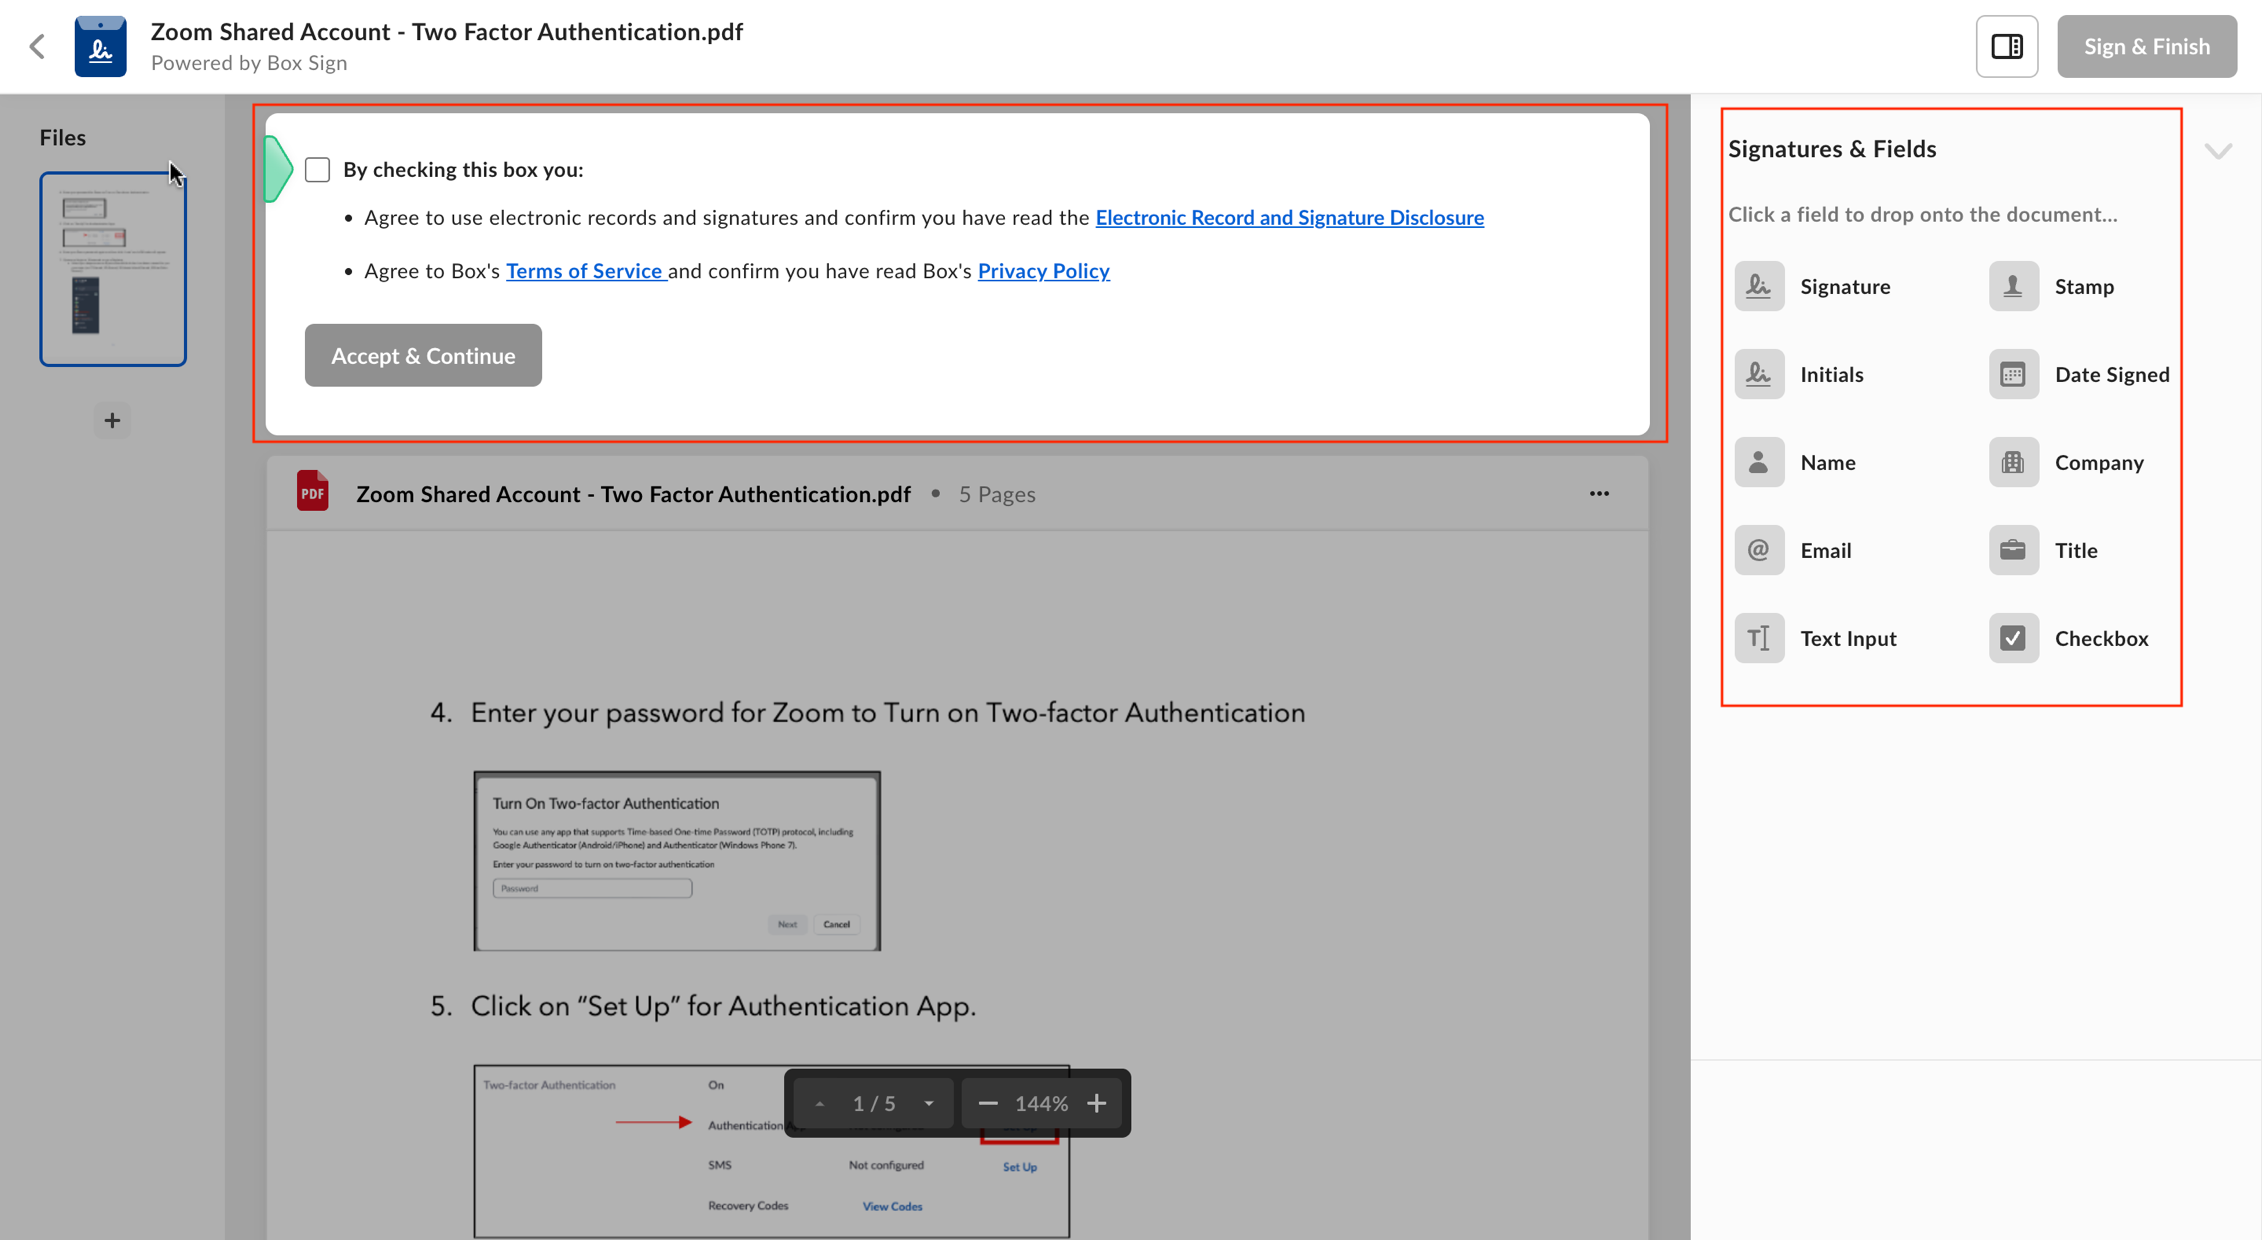Open Box's Privacy Policy link
The height and width of the screenshot is (1240, 2262).
click(1043, 271)
